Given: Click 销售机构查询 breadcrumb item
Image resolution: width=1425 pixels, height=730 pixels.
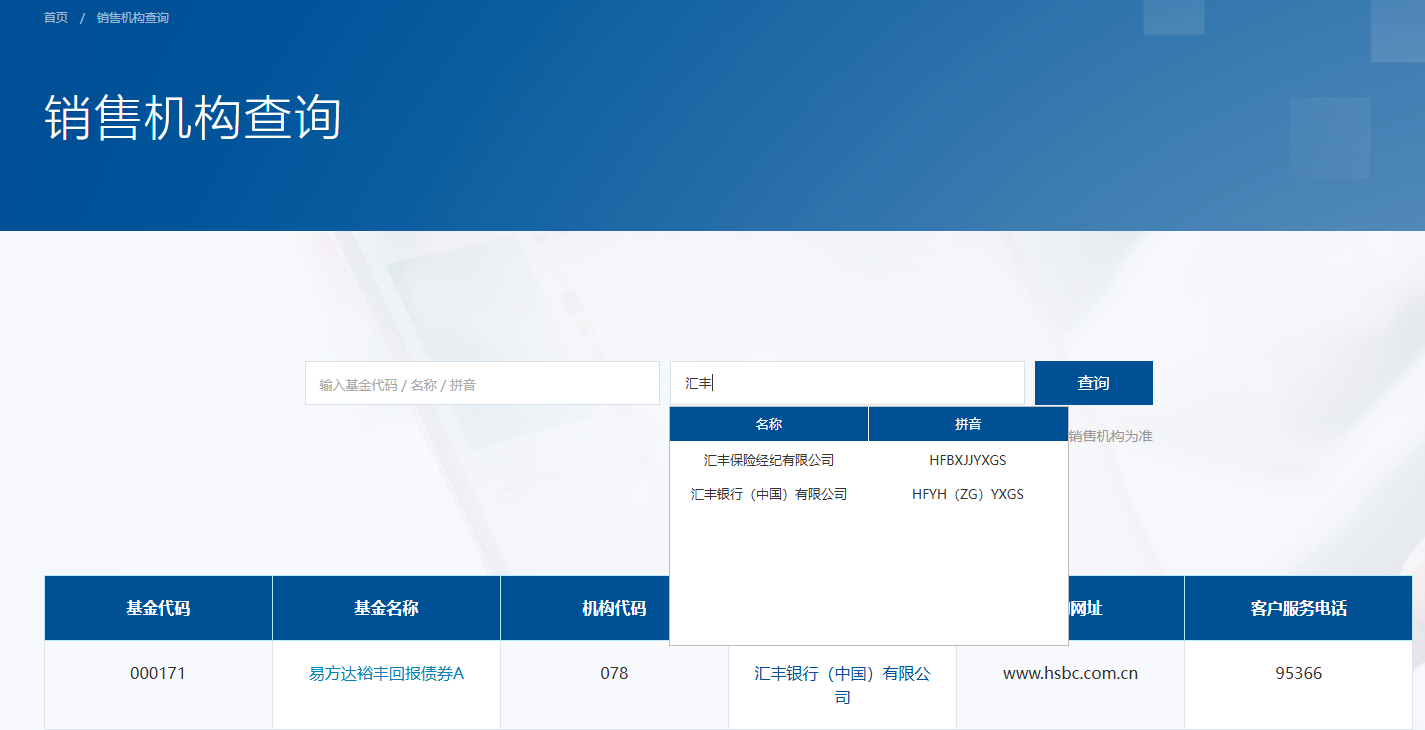Looking at the screenshot, I should tap(133, 18).
